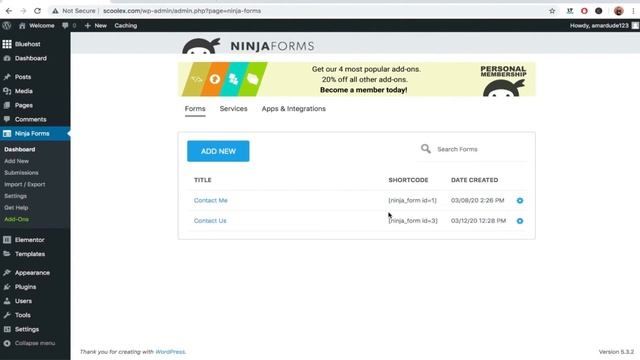Open Bluehost in the sidebar
Viewport: 640px width, 360px height.
pyautogui.click(x=35, y=44)
